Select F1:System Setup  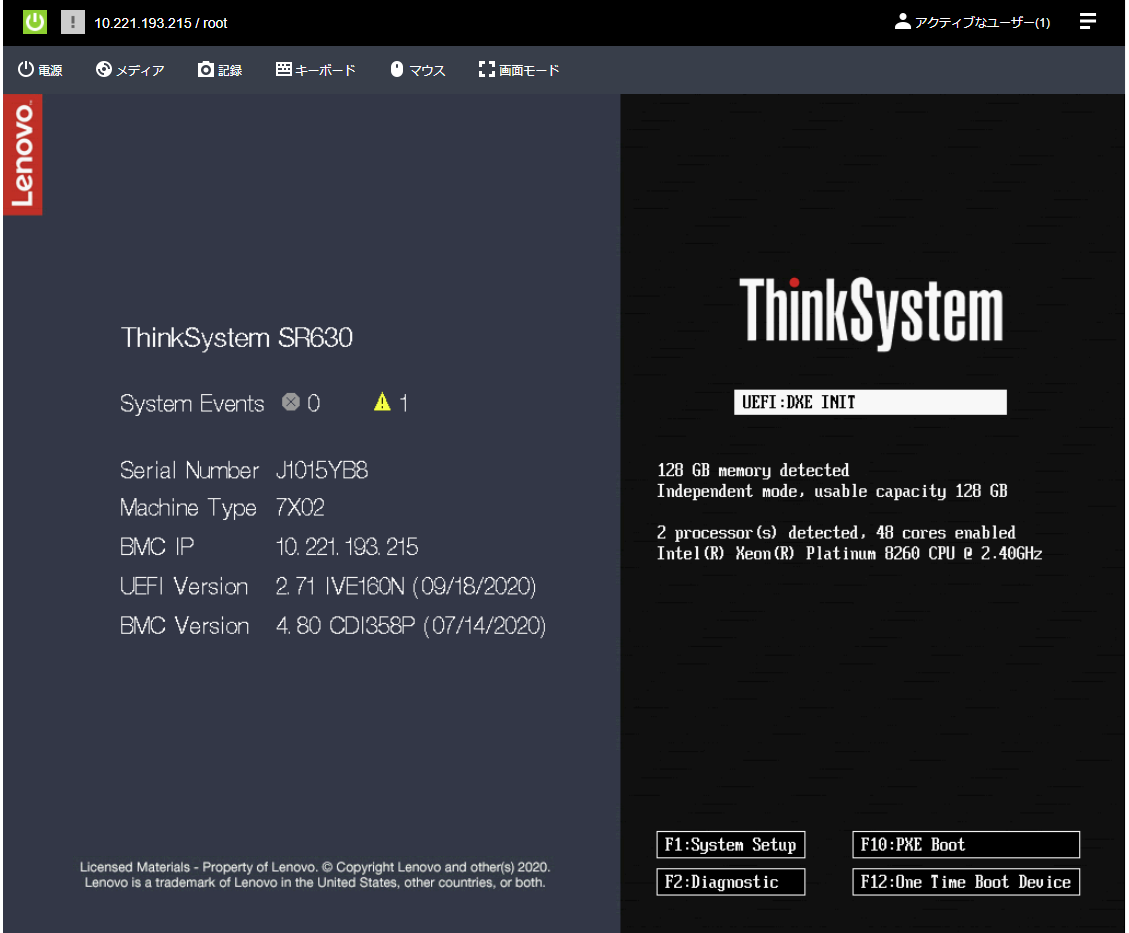pyautogui.click(x=731, y=844)
